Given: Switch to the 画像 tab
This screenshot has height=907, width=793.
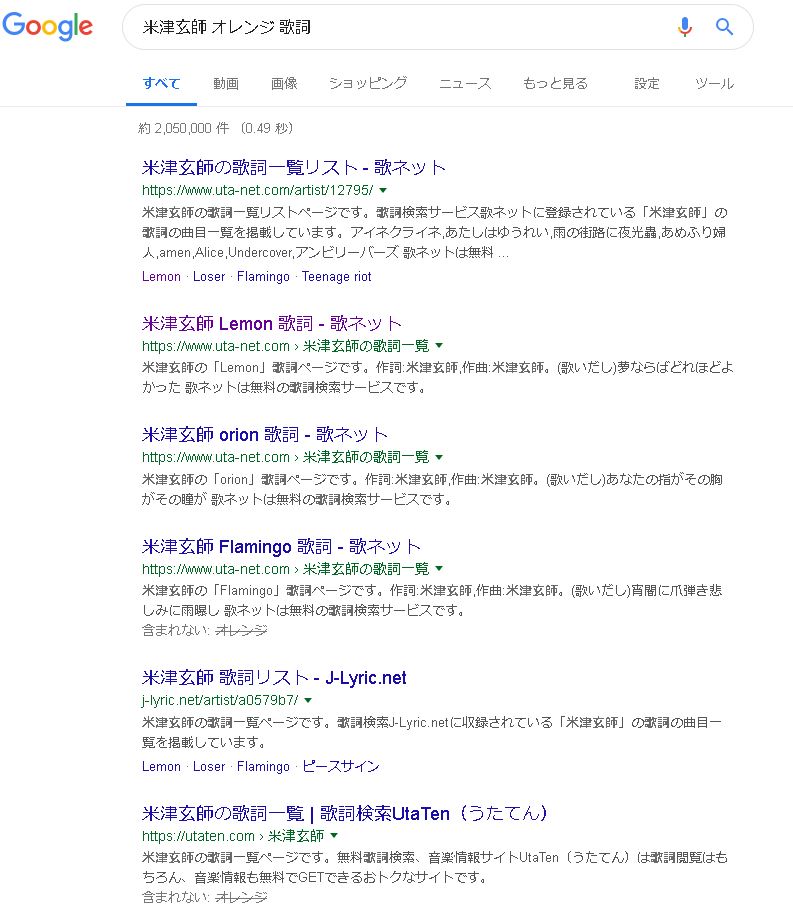Looking at the screenshot, I should (x=284, y=83).
